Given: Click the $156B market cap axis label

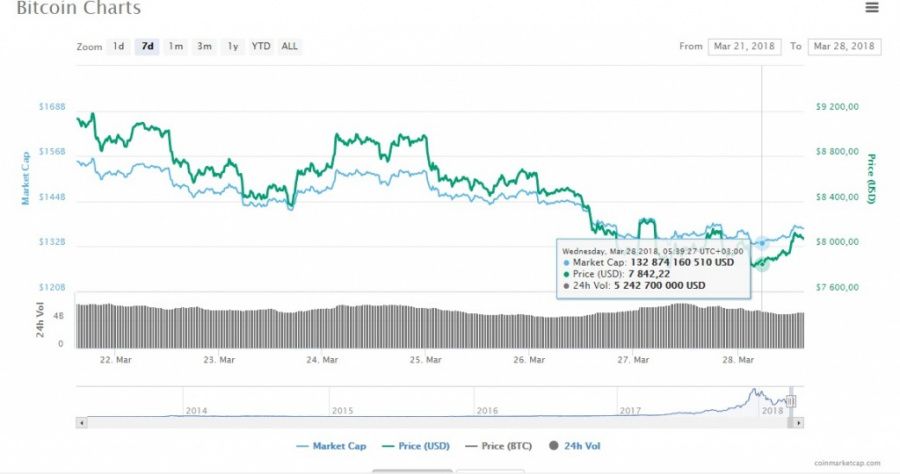Looking at the screenshot, I should 52,151.
